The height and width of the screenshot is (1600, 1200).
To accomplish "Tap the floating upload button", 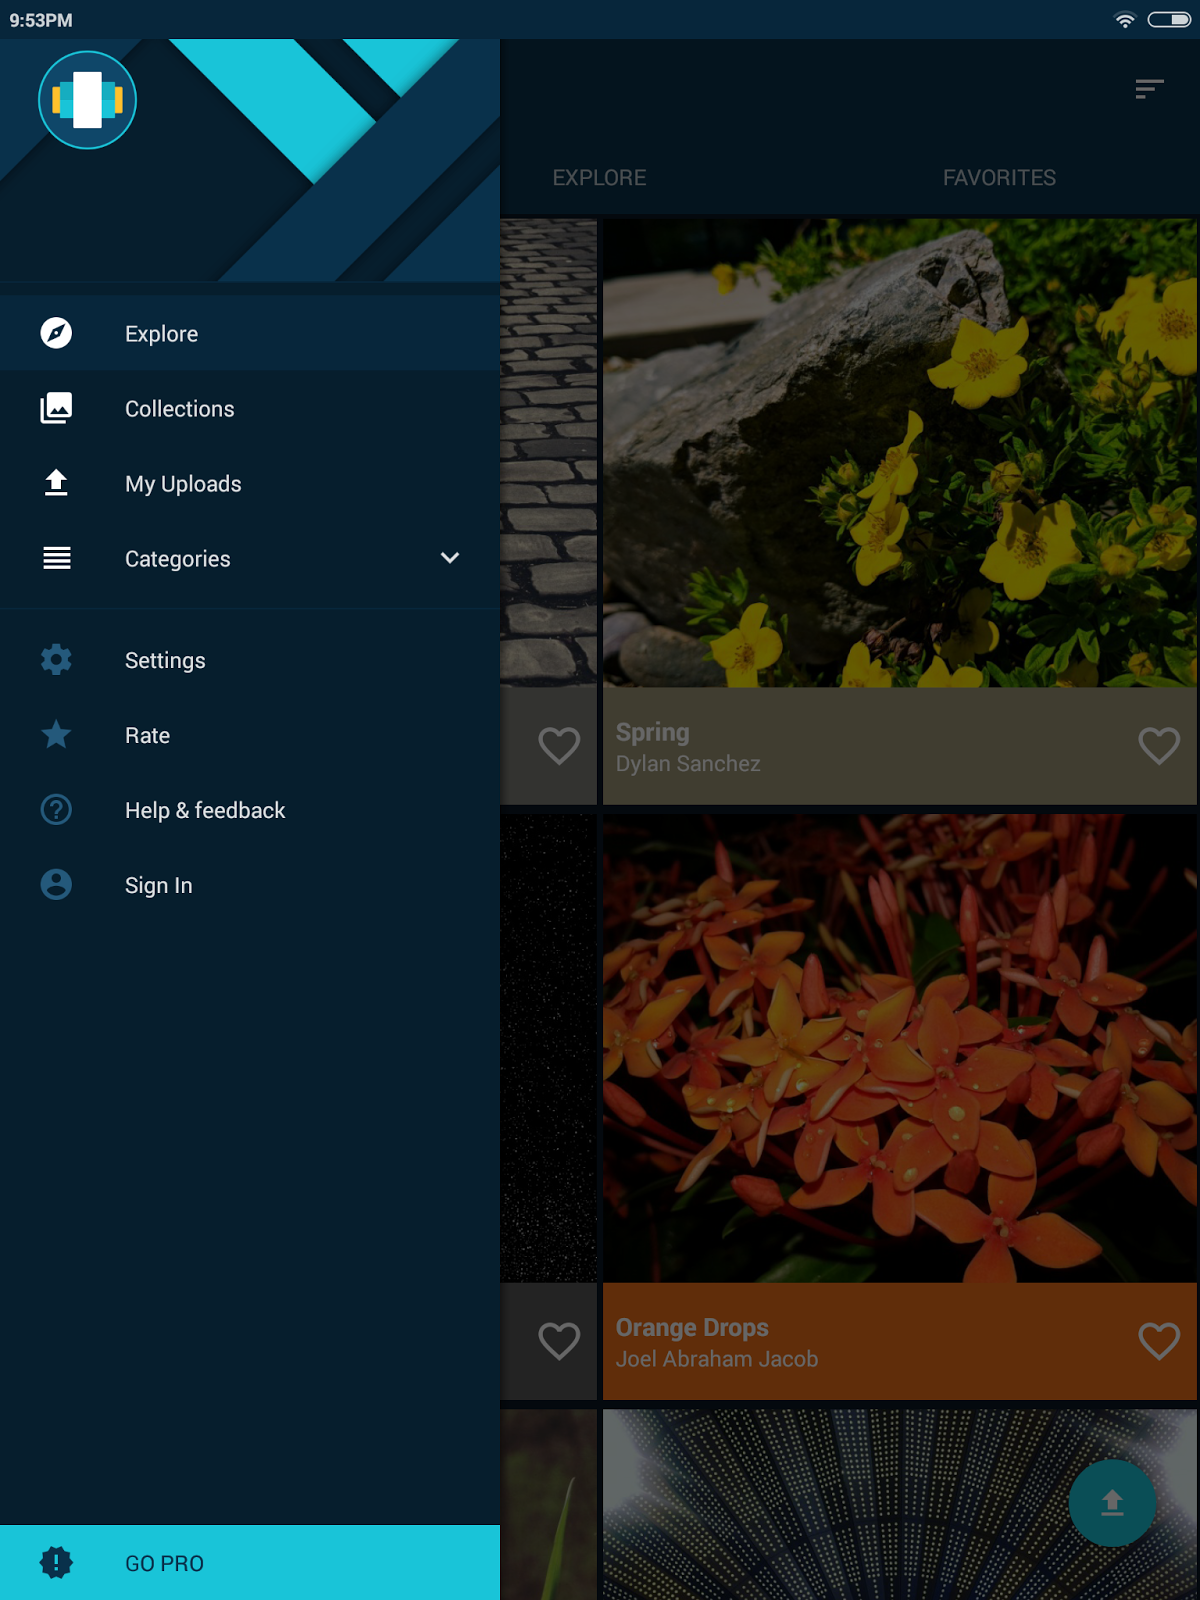I will point(1112,1503).
